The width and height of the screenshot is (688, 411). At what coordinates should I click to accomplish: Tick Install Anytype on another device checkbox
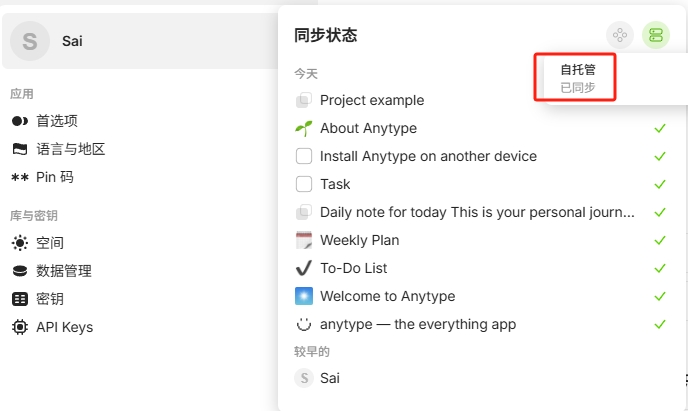pyautogui.click(x=304, y=156)
